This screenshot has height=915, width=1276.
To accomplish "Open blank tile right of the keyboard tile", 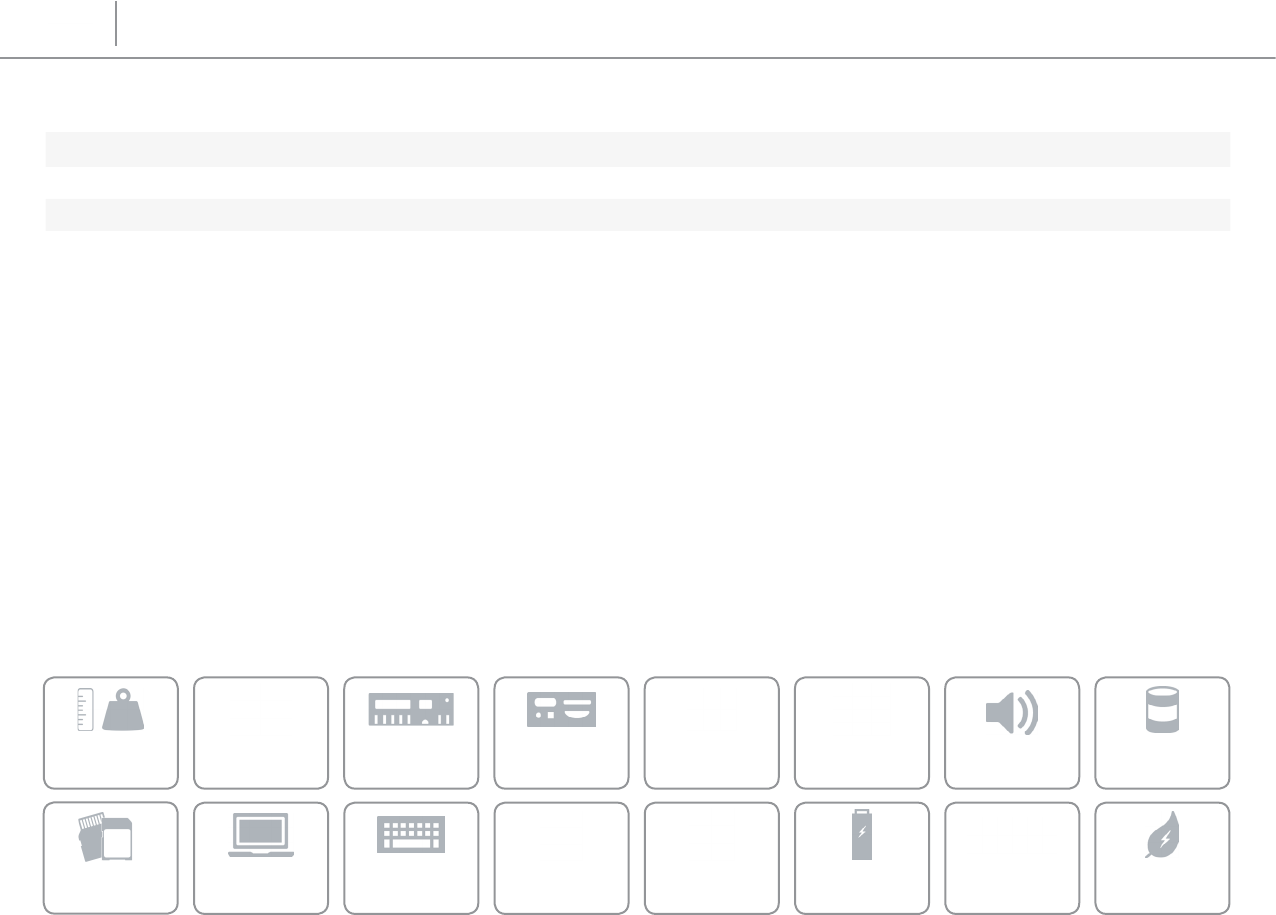I will pyautogui.click(x=561, y=858).
